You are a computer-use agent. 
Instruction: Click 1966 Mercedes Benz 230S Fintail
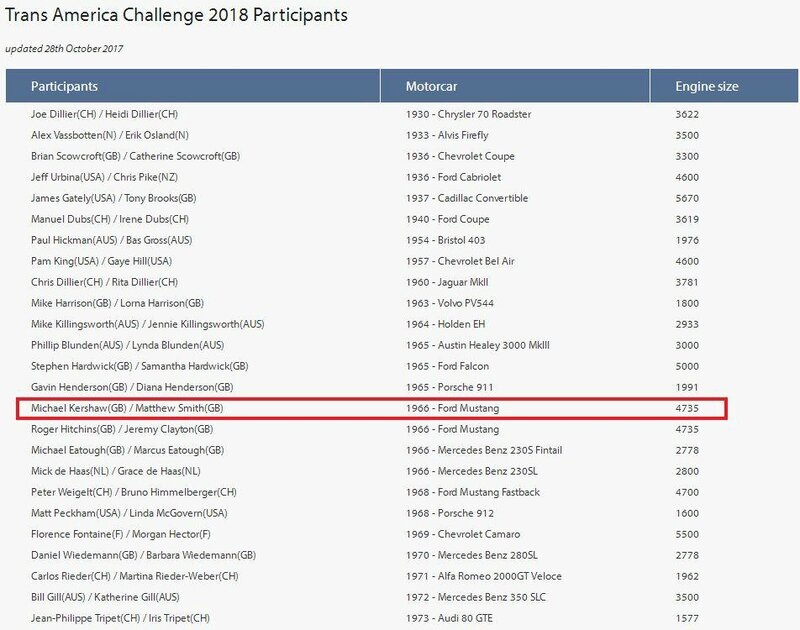(x=484, y=450)
